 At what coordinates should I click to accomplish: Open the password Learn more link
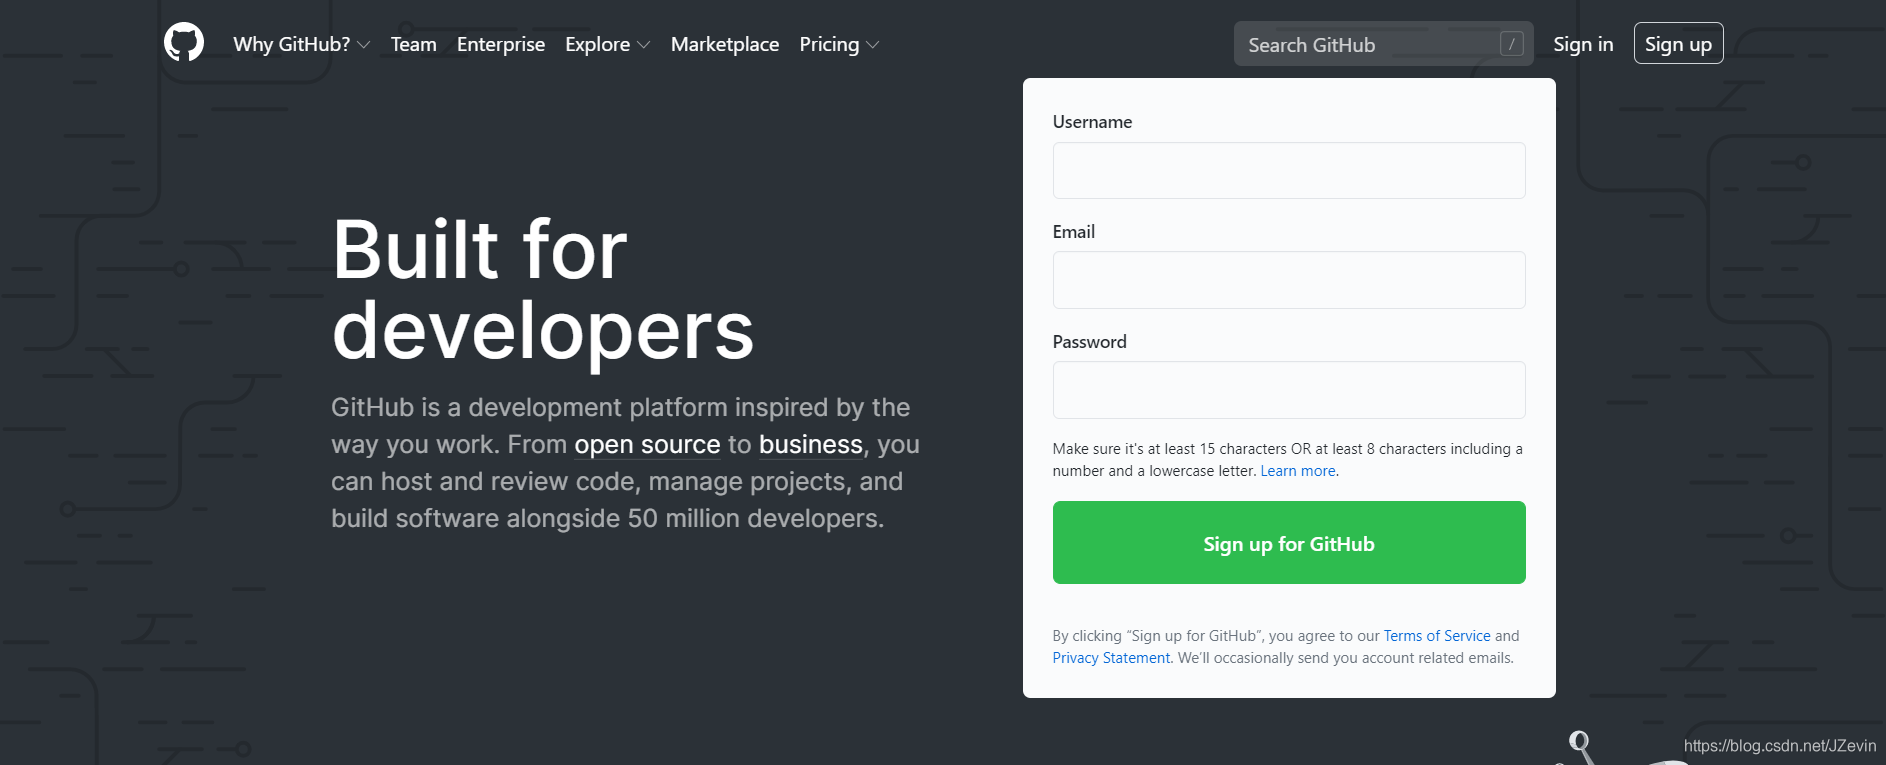(1298, 471)
